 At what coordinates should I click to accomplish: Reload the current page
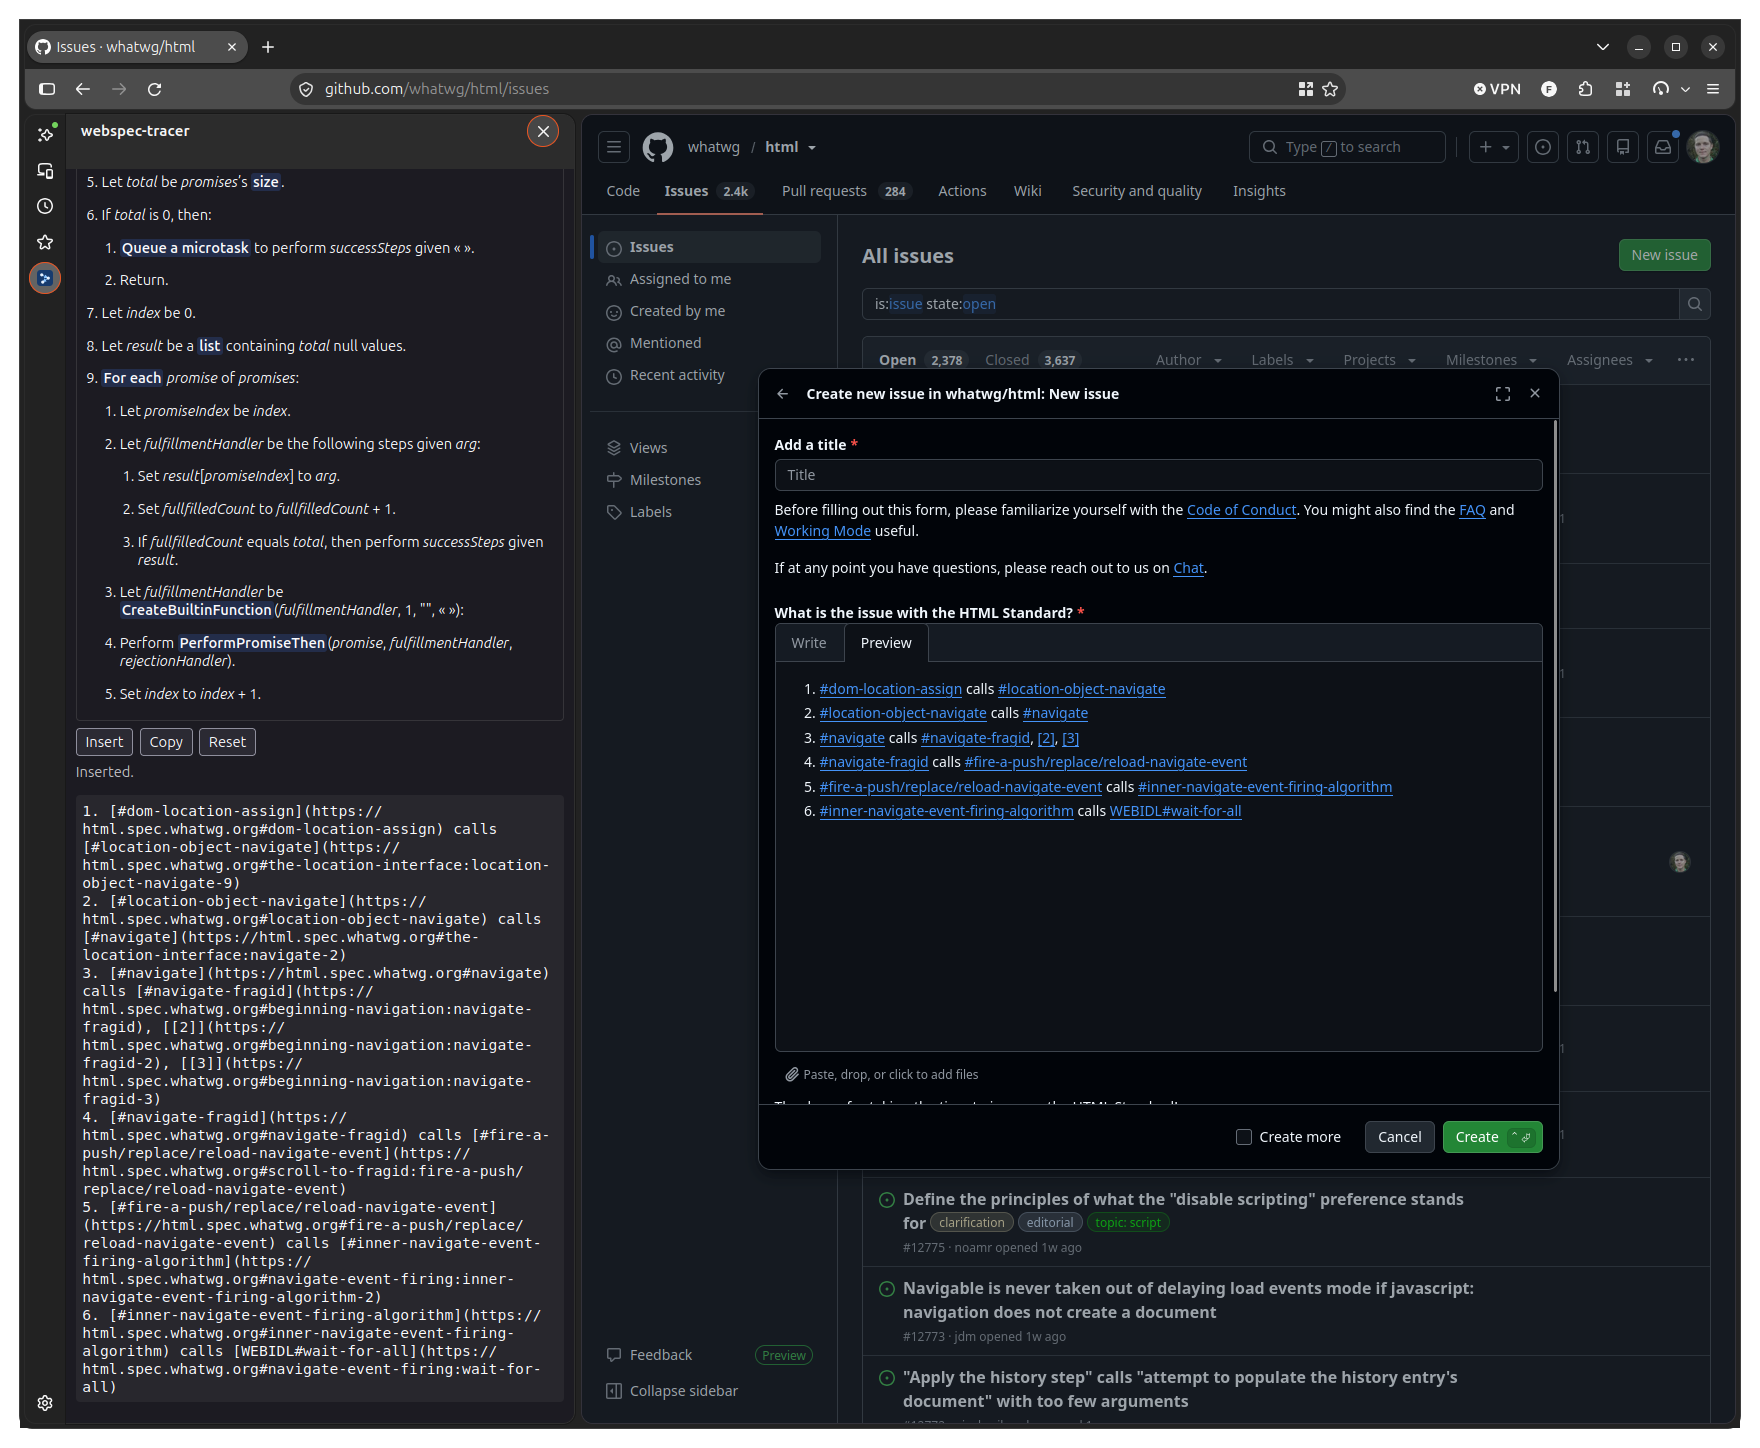tap(155, 89)
